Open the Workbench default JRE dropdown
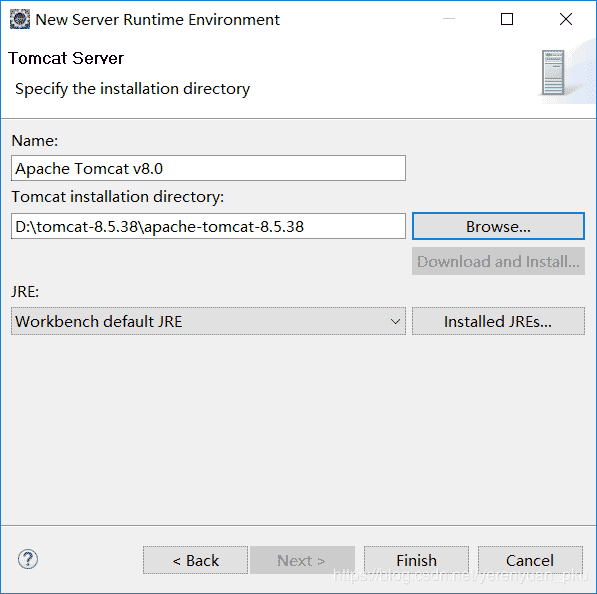Viewport: 597px width, 594px height. [x=208, y=321]
